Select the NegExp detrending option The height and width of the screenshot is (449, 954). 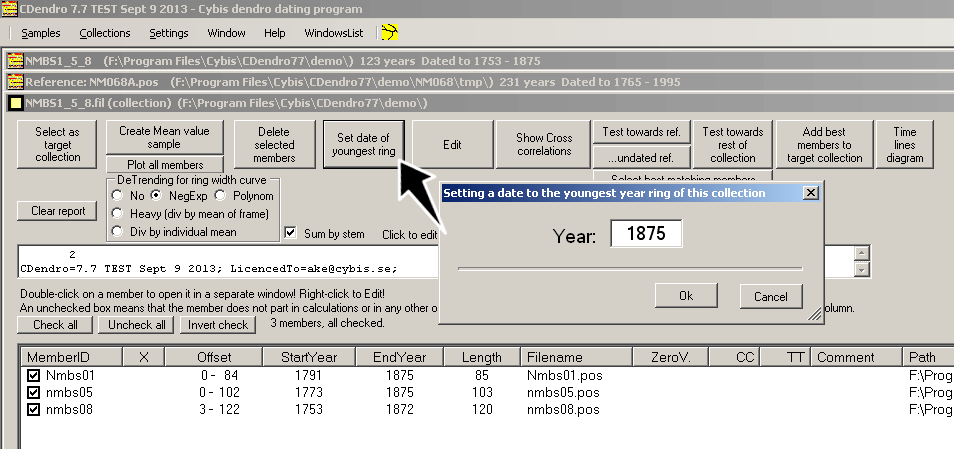(x=156, y=196)
